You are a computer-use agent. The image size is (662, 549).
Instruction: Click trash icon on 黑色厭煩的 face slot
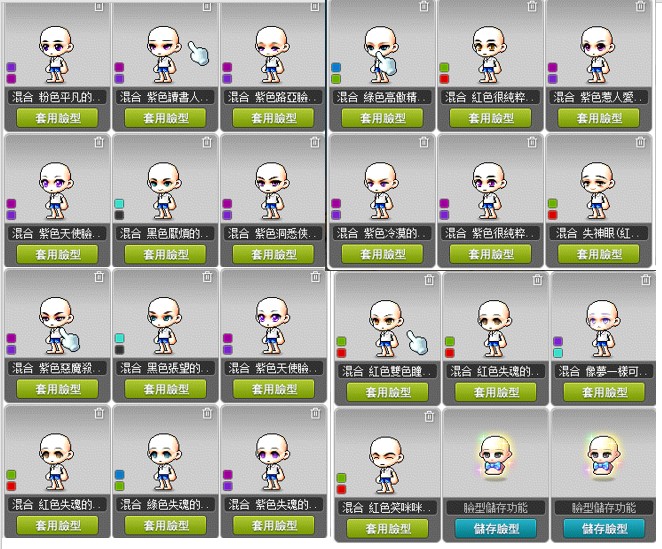(x=207, y=142)
